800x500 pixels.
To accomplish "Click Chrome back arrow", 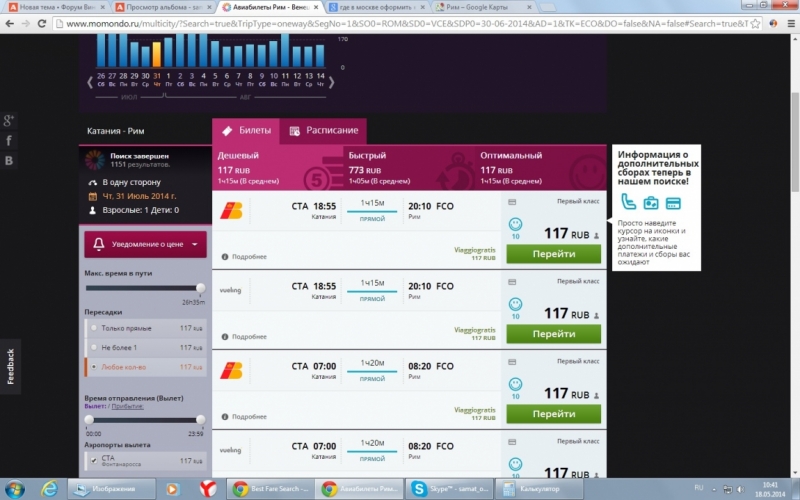I will click(10, 23).
